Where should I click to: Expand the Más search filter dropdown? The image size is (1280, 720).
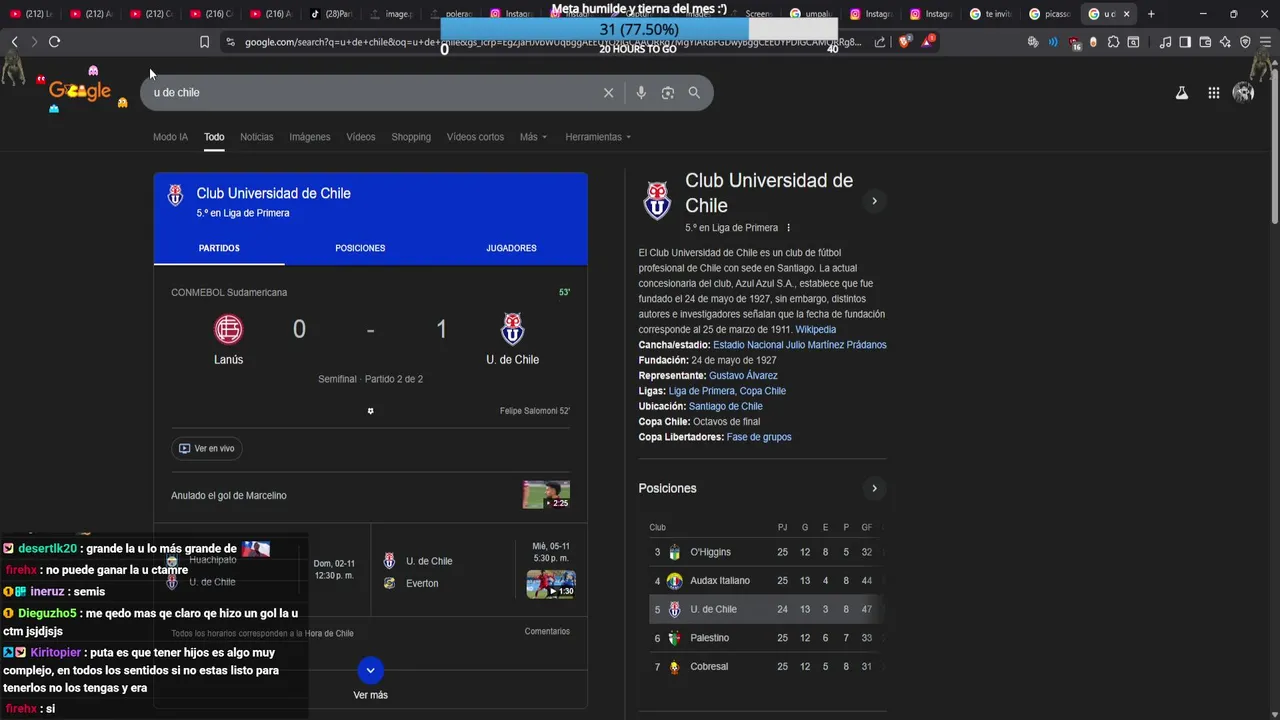point(533,137)
